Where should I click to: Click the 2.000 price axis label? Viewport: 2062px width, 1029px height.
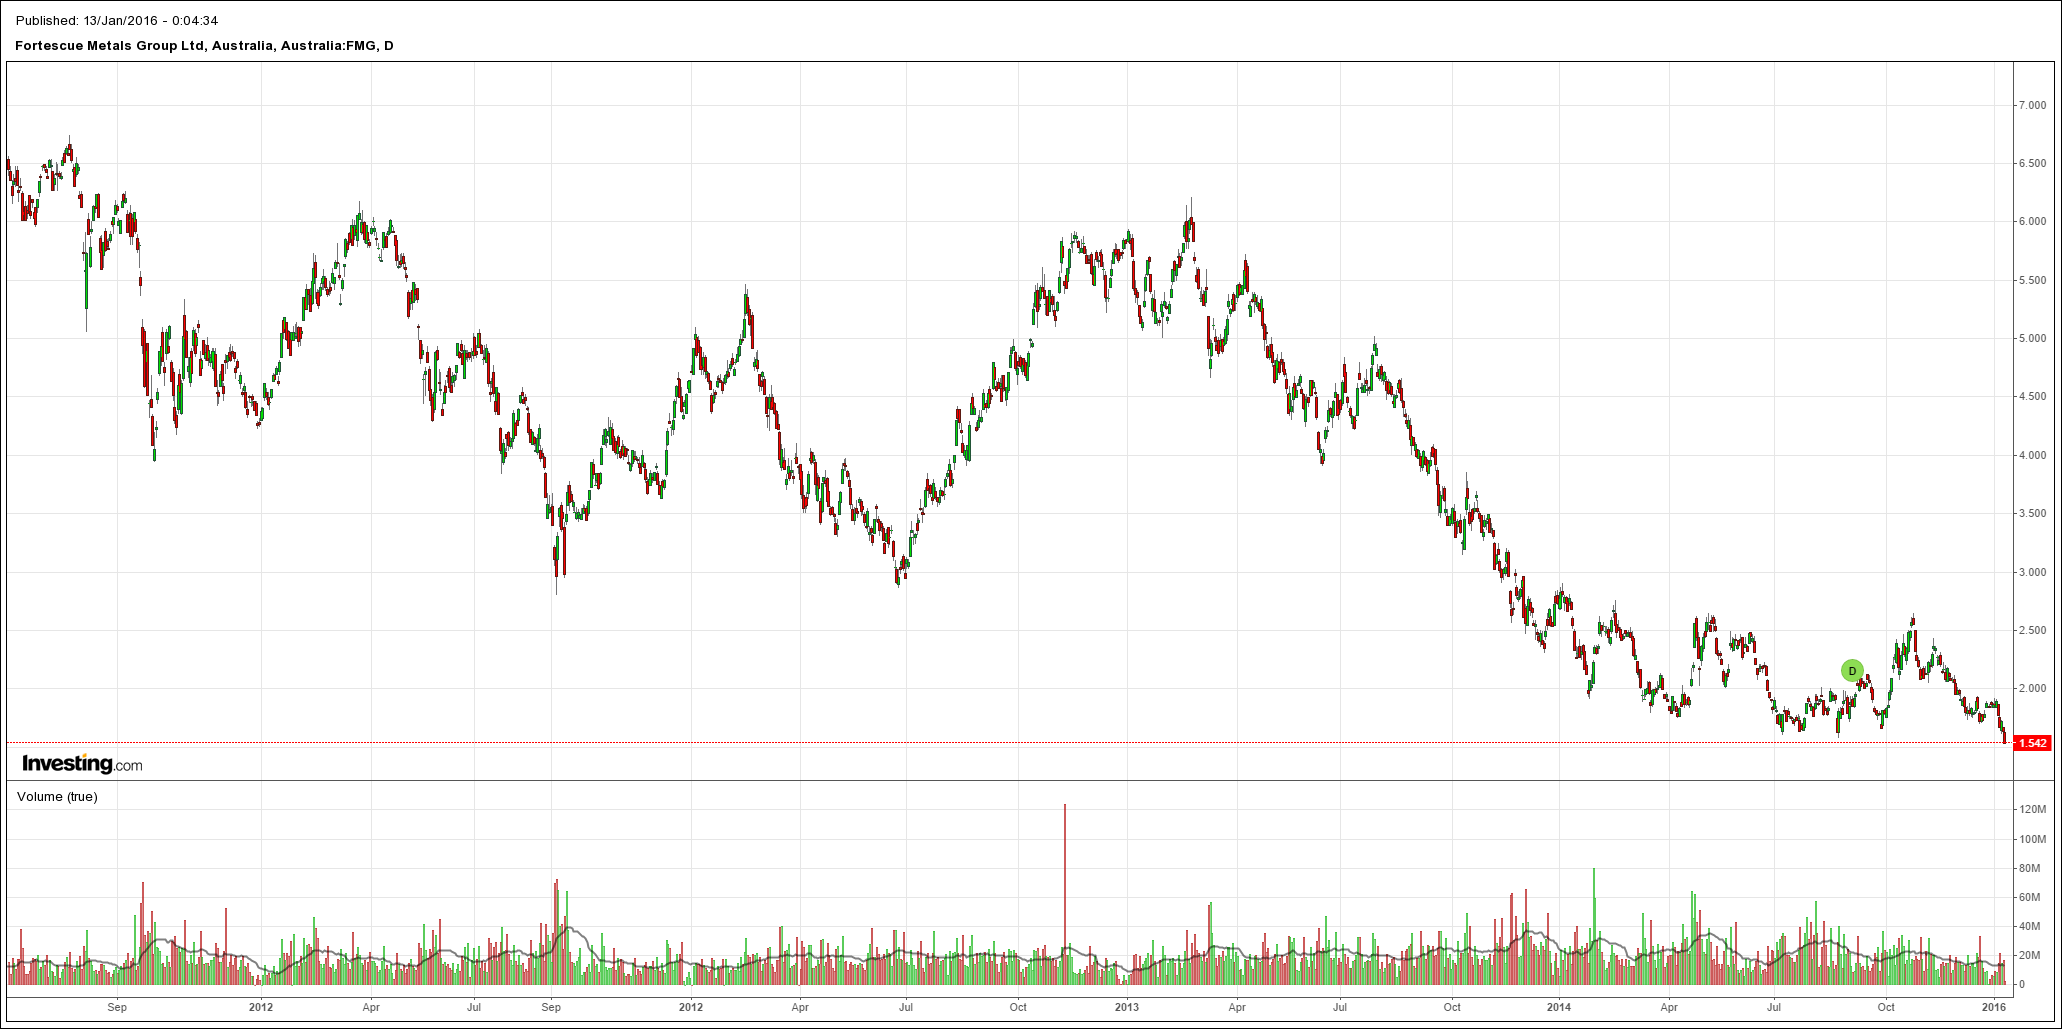coord(2031,688)
